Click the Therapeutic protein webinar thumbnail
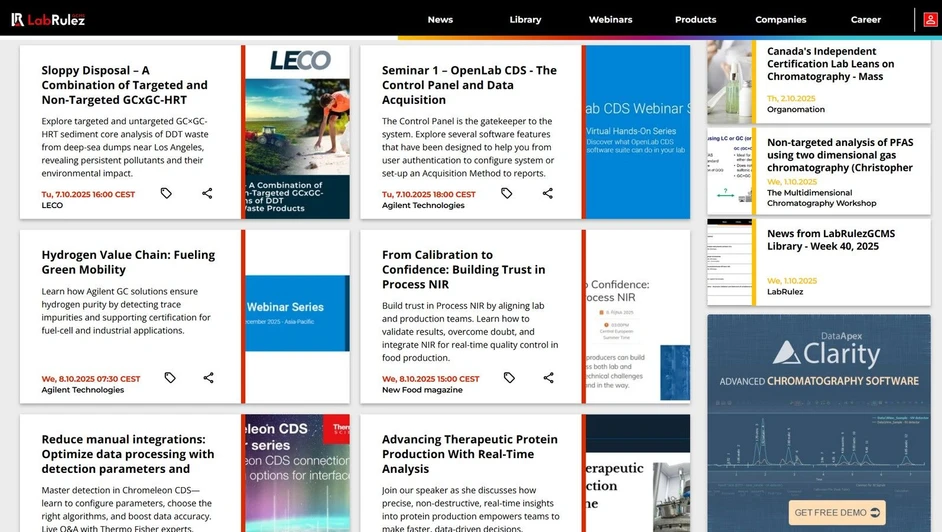 coord(638,473)
